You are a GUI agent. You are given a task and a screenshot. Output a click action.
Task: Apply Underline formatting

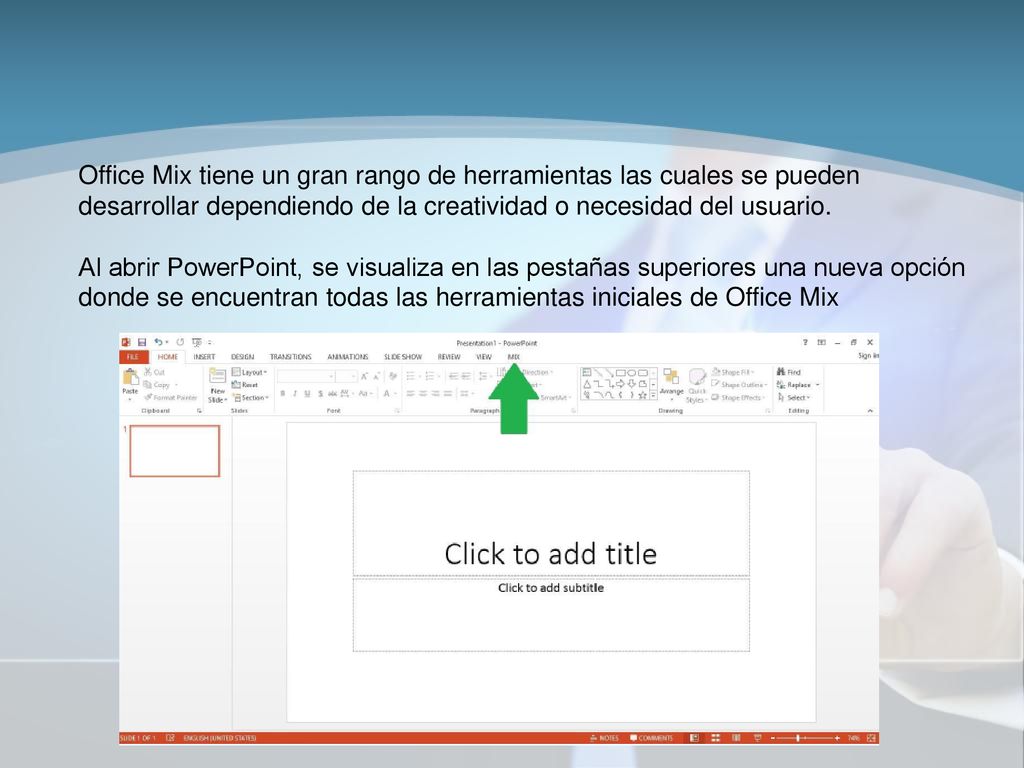point(308,393)
